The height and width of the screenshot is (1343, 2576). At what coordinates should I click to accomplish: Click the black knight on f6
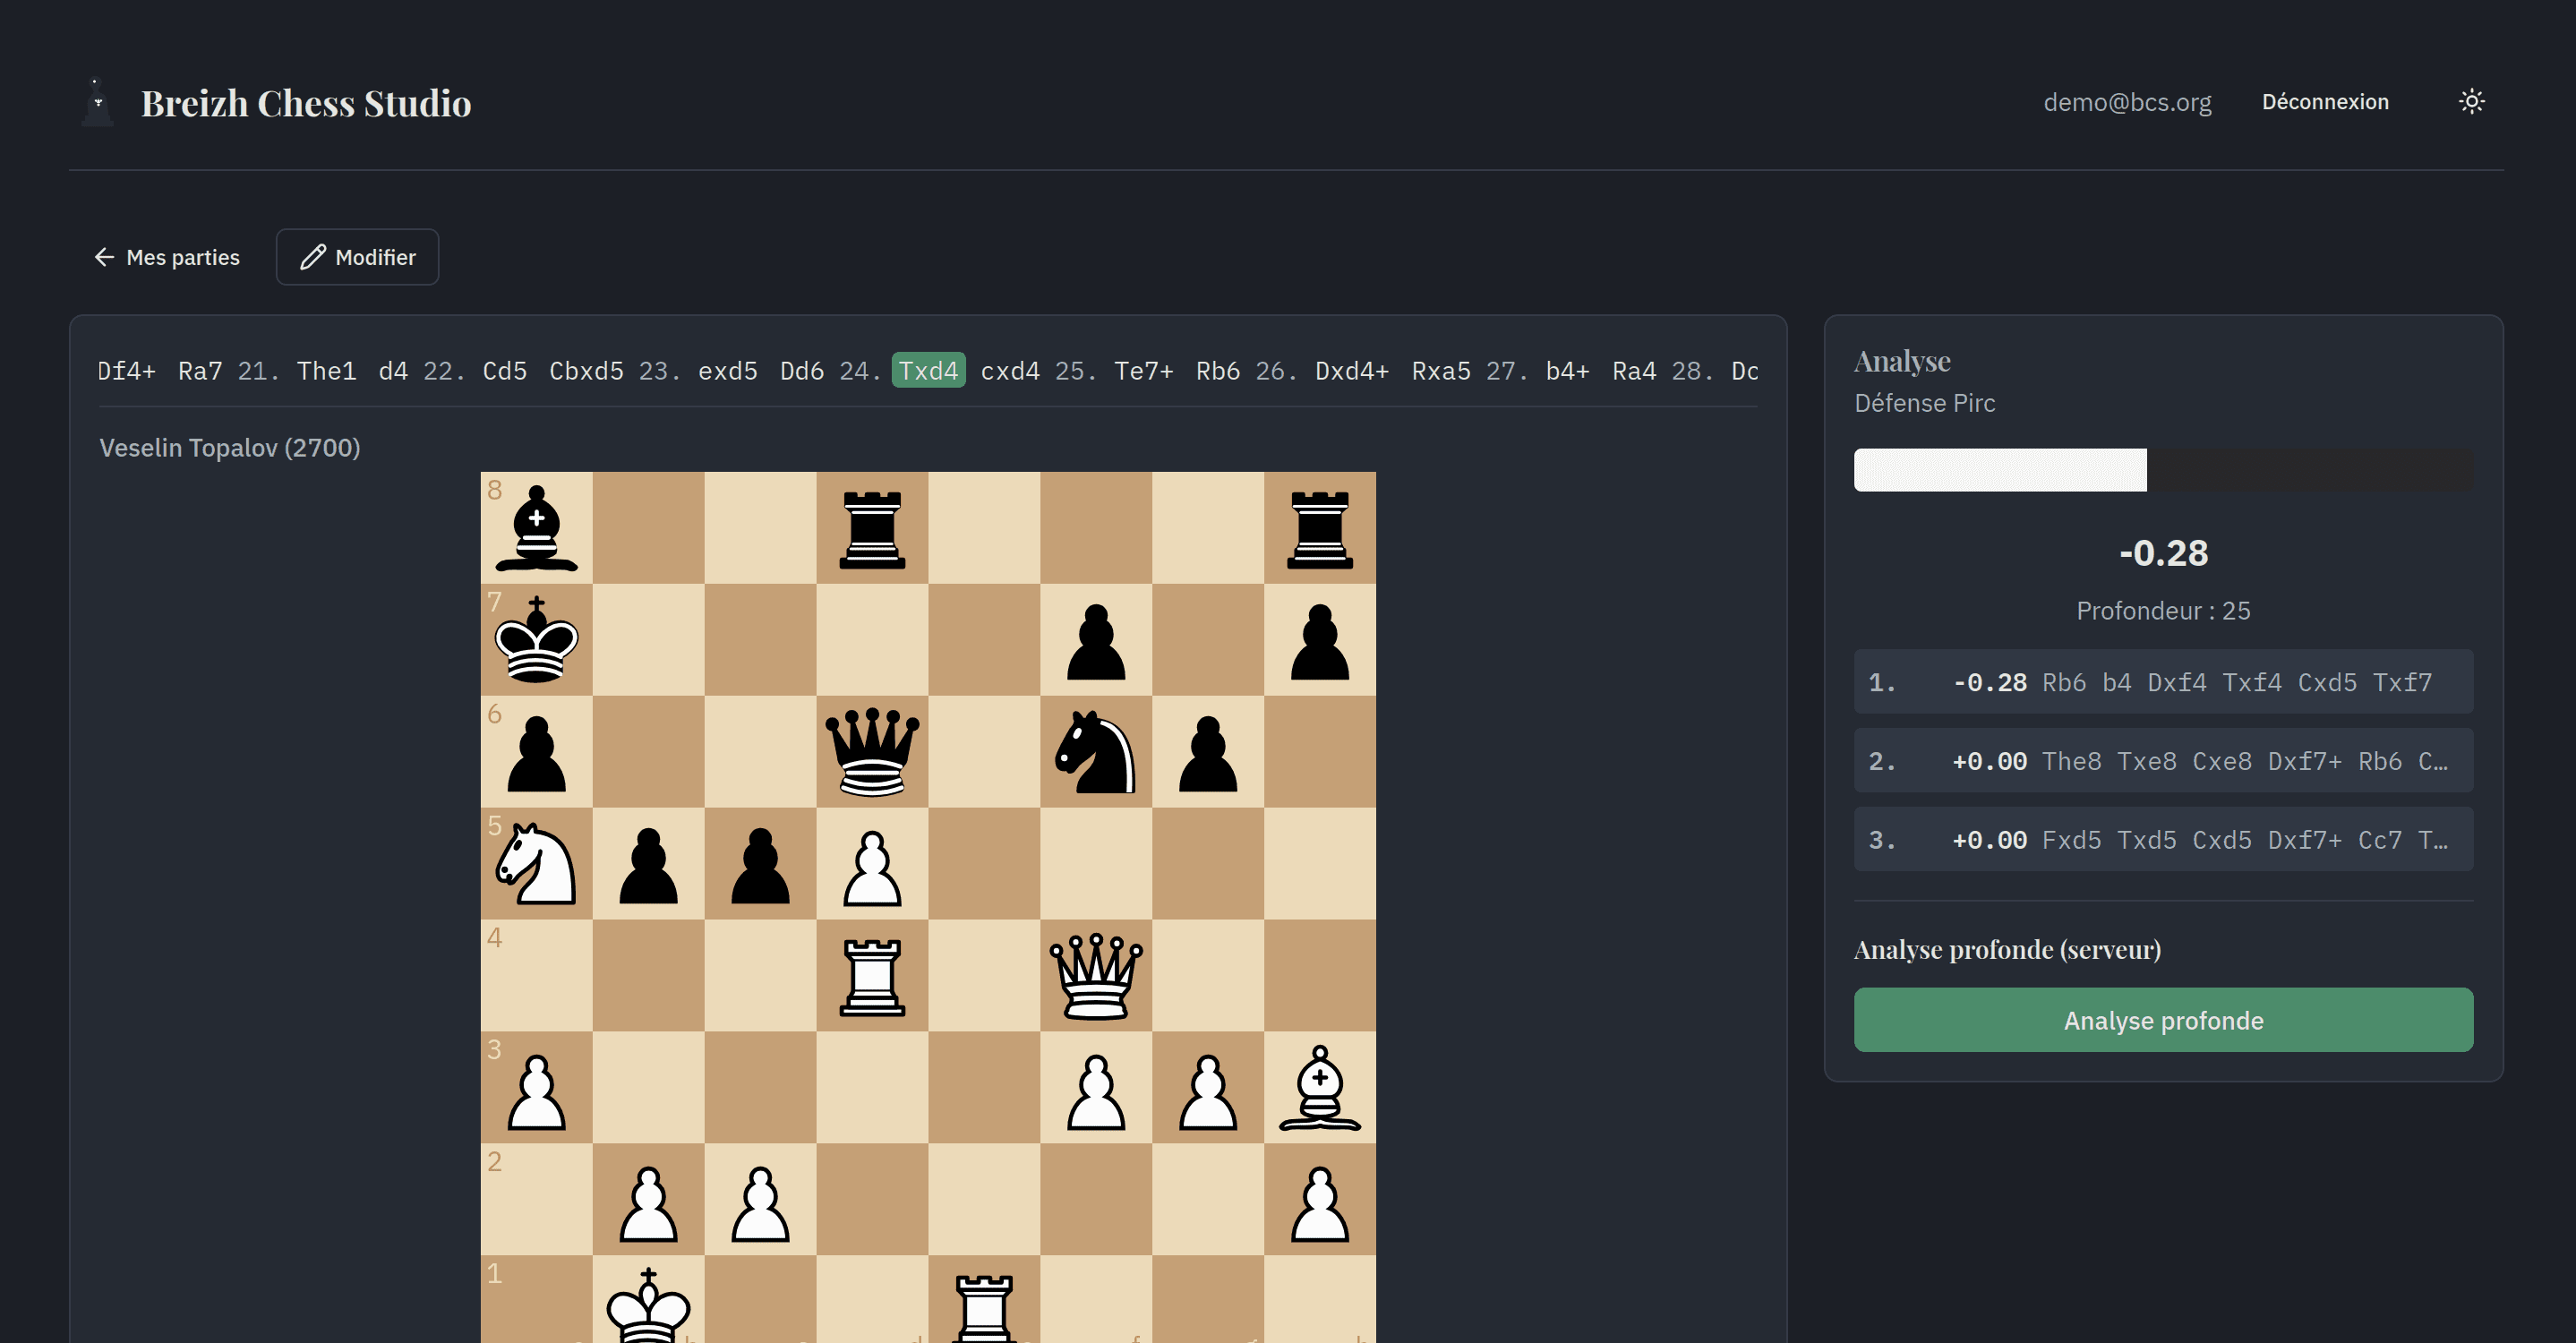[x=1096, y=752]
